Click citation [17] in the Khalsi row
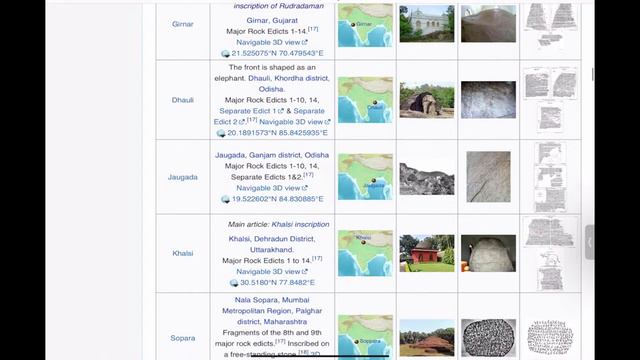Image resolution: width=640 pixels, height=360 pixels. tap(317, 258)
